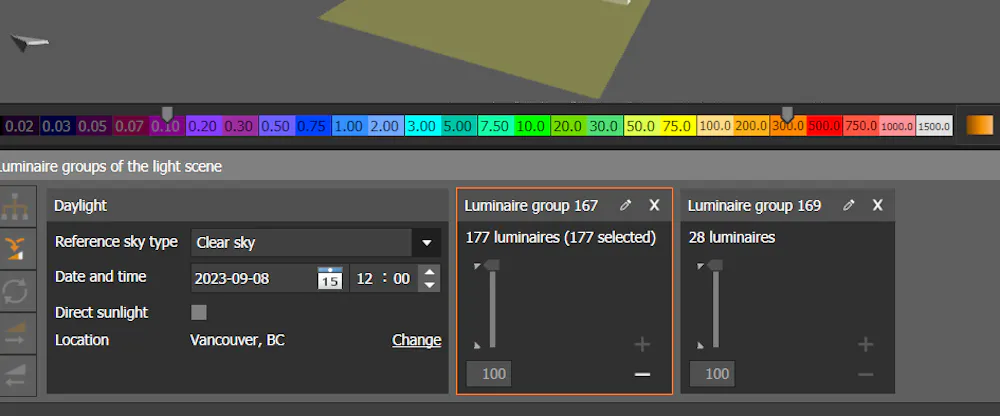Viewport: 1000px width, 416px height.
Task: Click the minutes value 00 in time field
Action: click(402, 279)
